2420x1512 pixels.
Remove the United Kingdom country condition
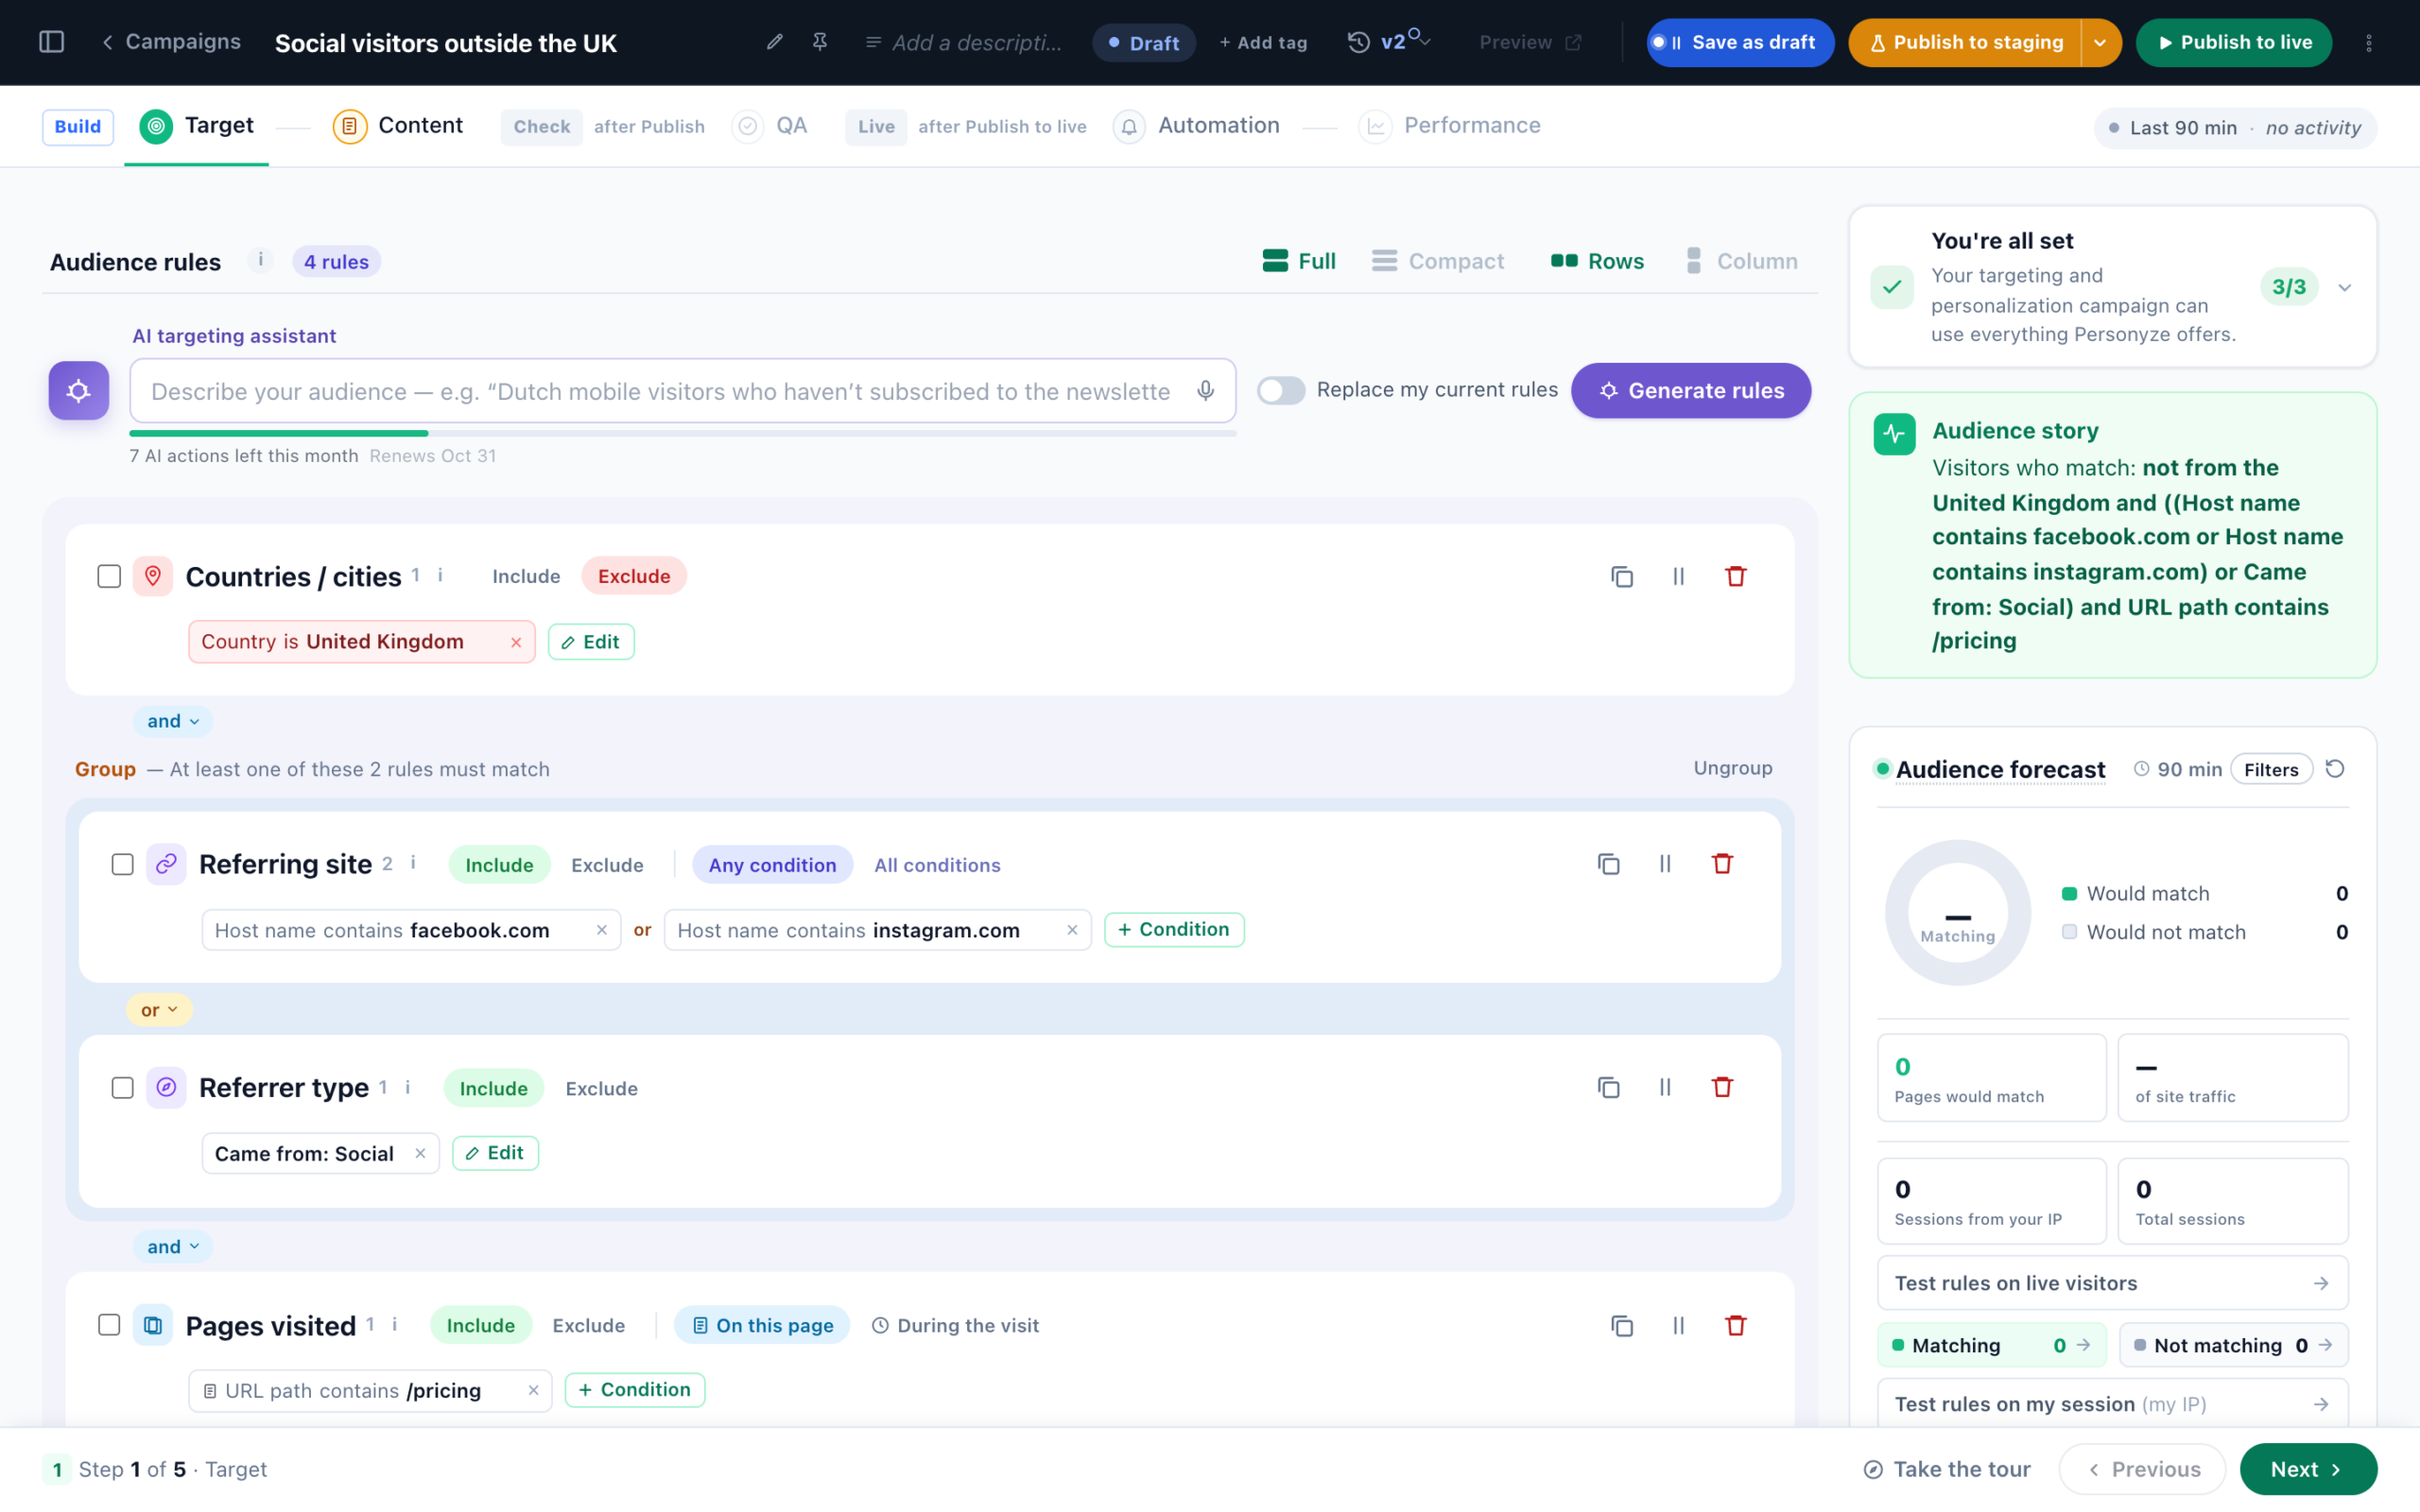click(x=516, y=642)
